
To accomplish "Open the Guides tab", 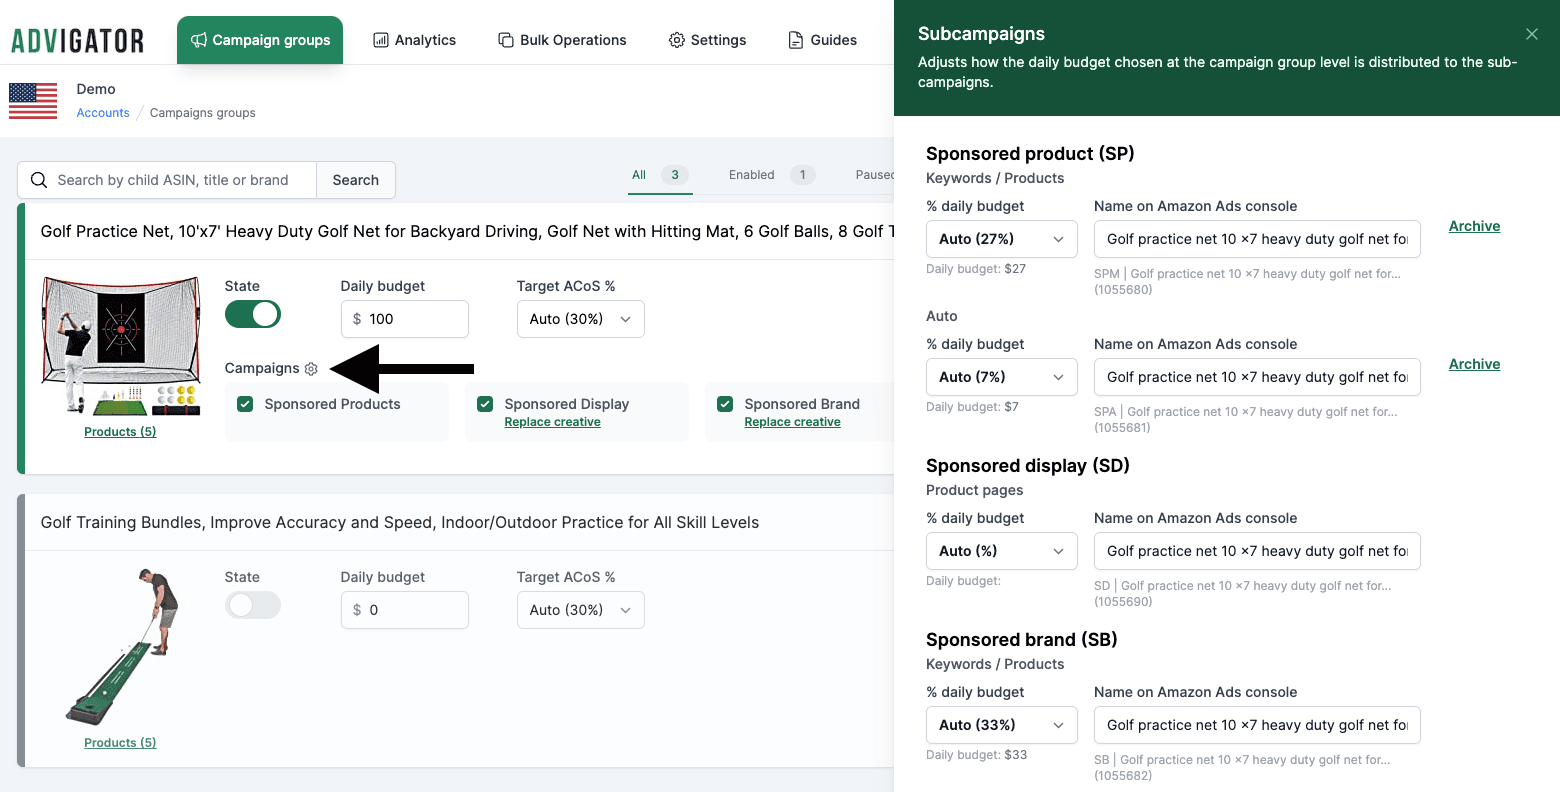I will point(822,40).
